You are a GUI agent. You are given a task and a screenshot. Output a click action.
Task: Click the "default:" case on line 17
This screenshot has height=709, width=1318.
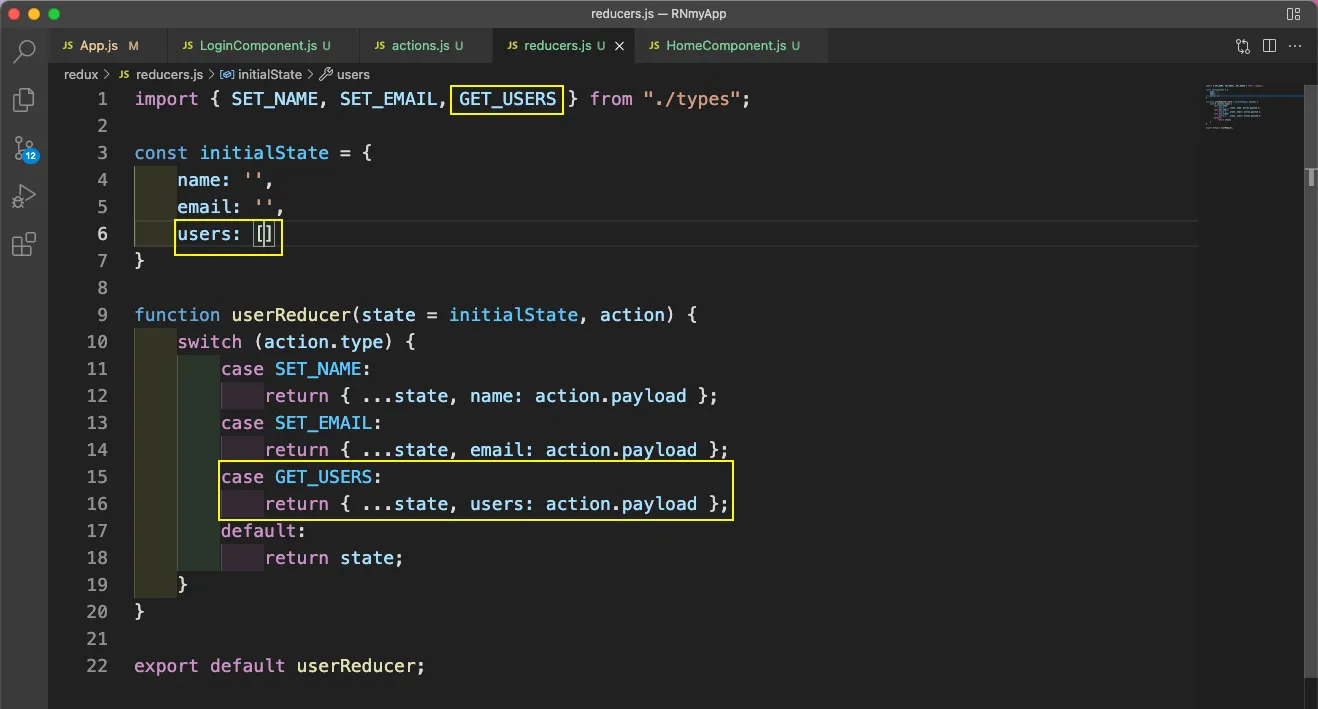[264, 531]
